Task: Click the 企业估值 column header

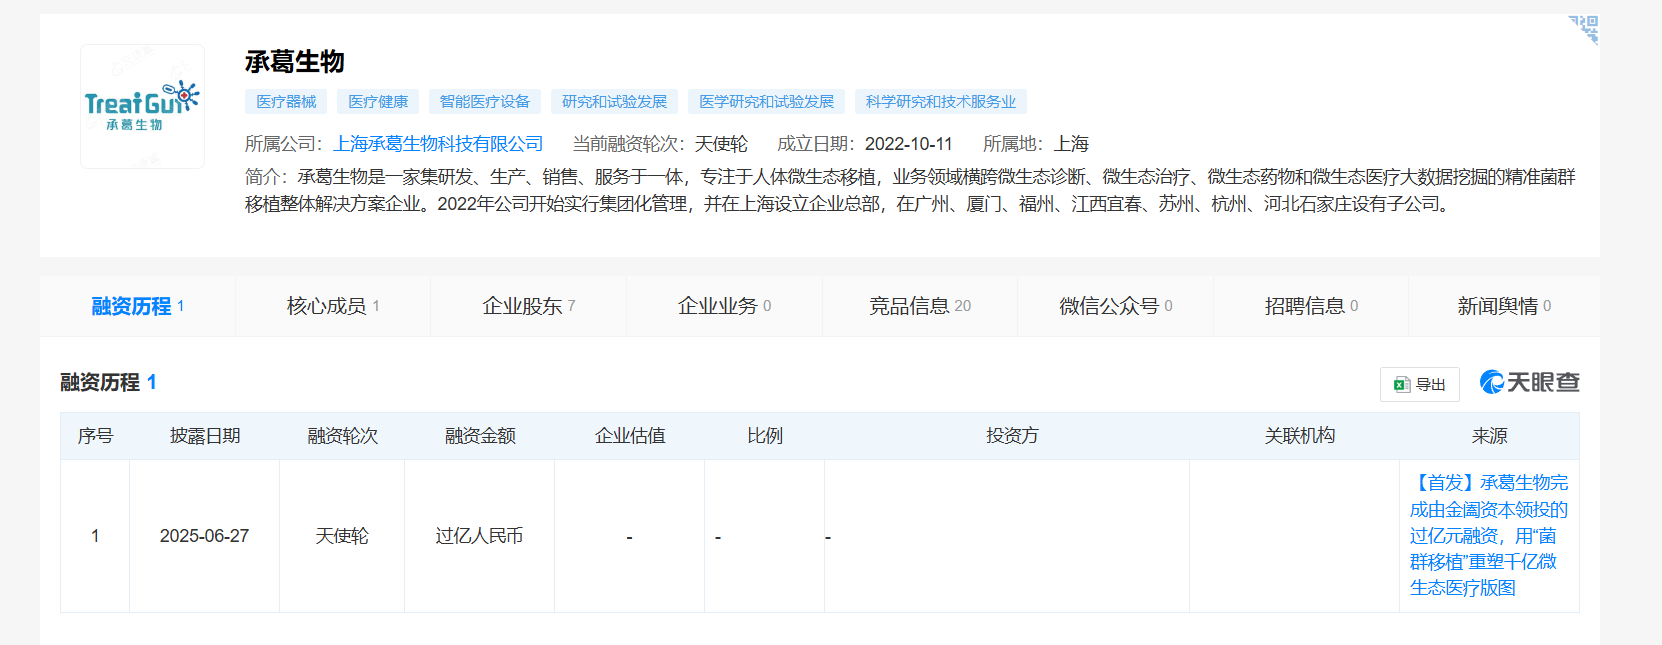Action: pos(630,436)
